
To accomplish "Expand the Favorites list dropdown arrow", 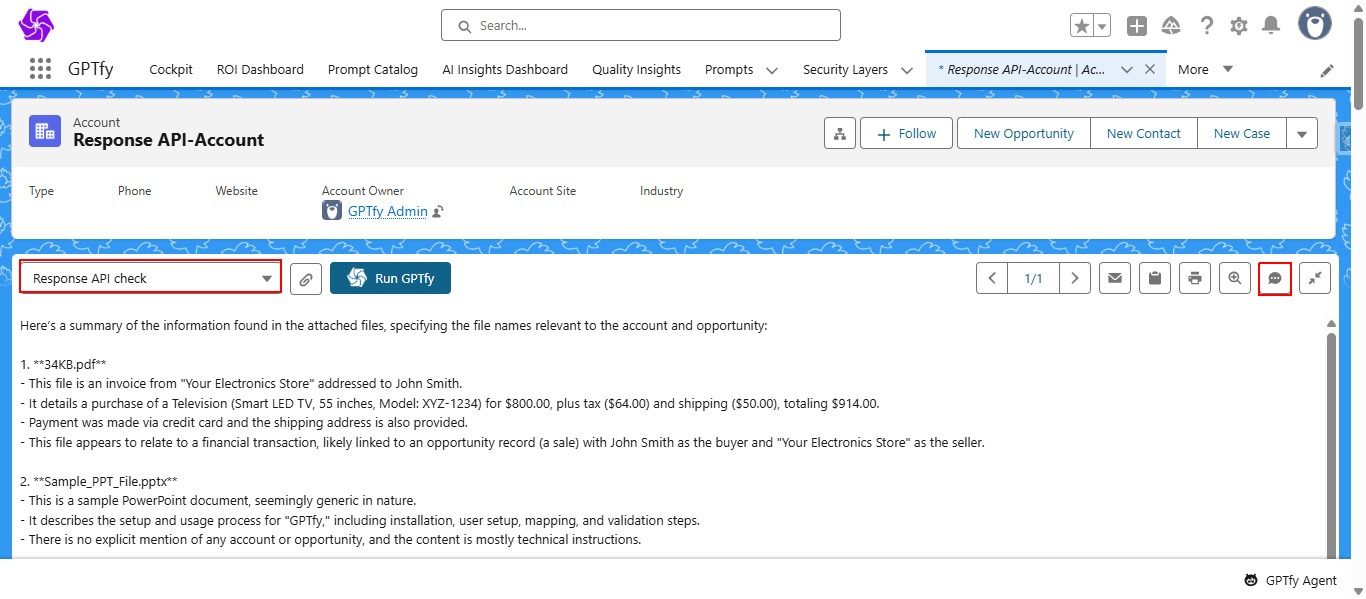I will (x=1102, y=26).
